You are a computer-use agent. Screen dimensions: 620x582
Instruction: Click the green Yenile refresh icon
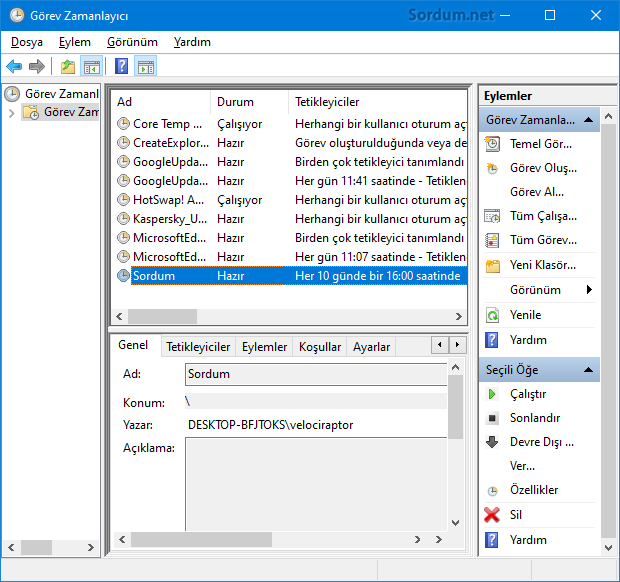point(492,315)
